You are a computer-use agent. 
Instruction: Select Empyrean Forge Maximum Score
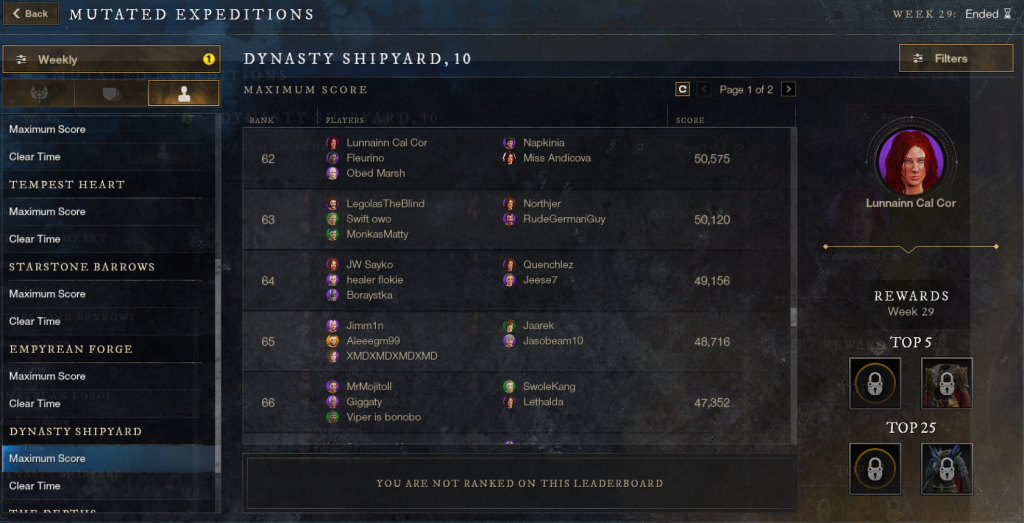111,376
